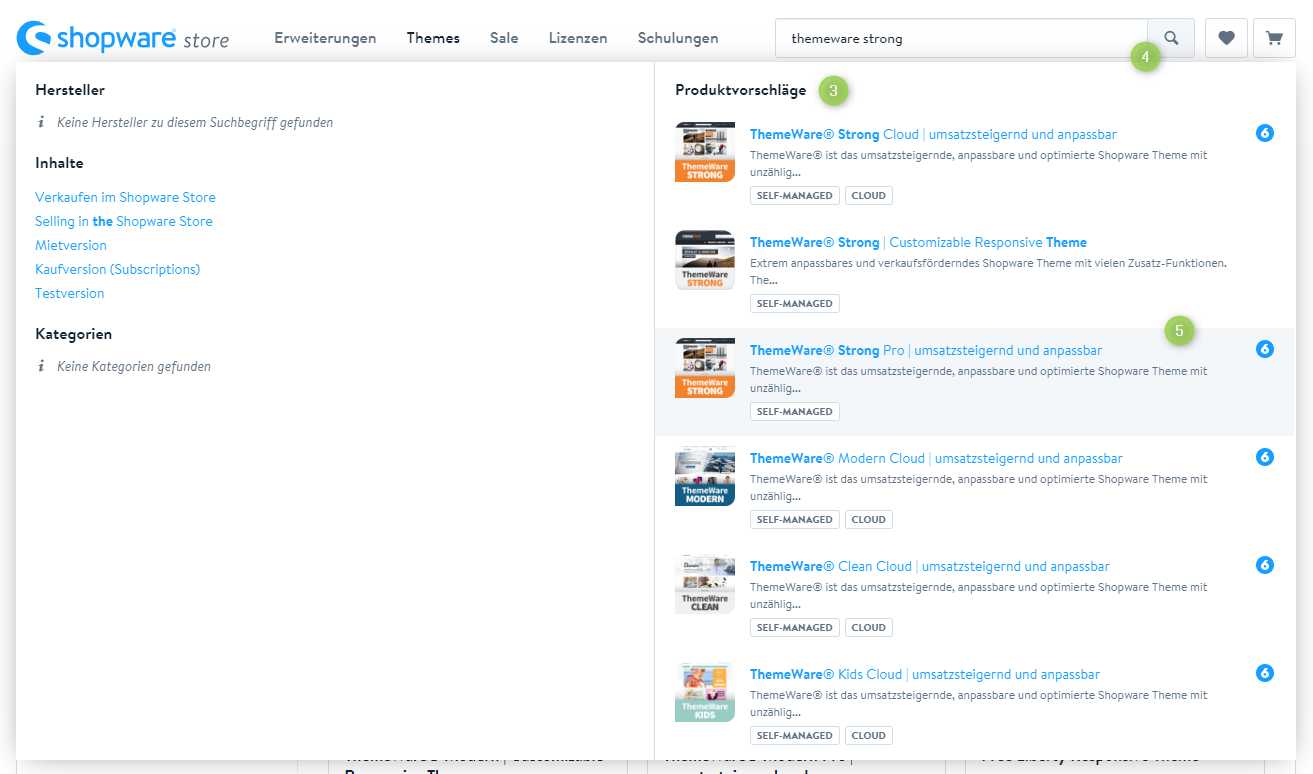The image size is (1313, 774).
Task: Open the shopping cart icon
Action: (1274, 38)
